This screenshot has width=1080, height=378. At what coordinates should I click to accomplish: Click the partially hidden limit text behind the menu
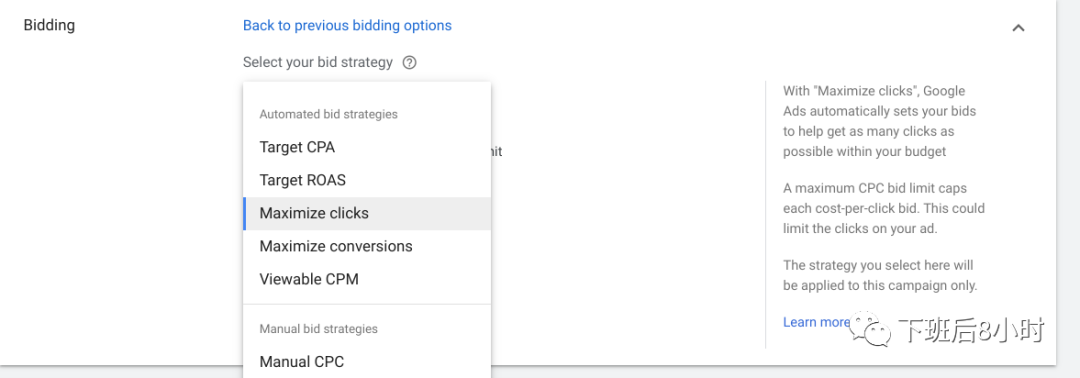click(497, 151)
